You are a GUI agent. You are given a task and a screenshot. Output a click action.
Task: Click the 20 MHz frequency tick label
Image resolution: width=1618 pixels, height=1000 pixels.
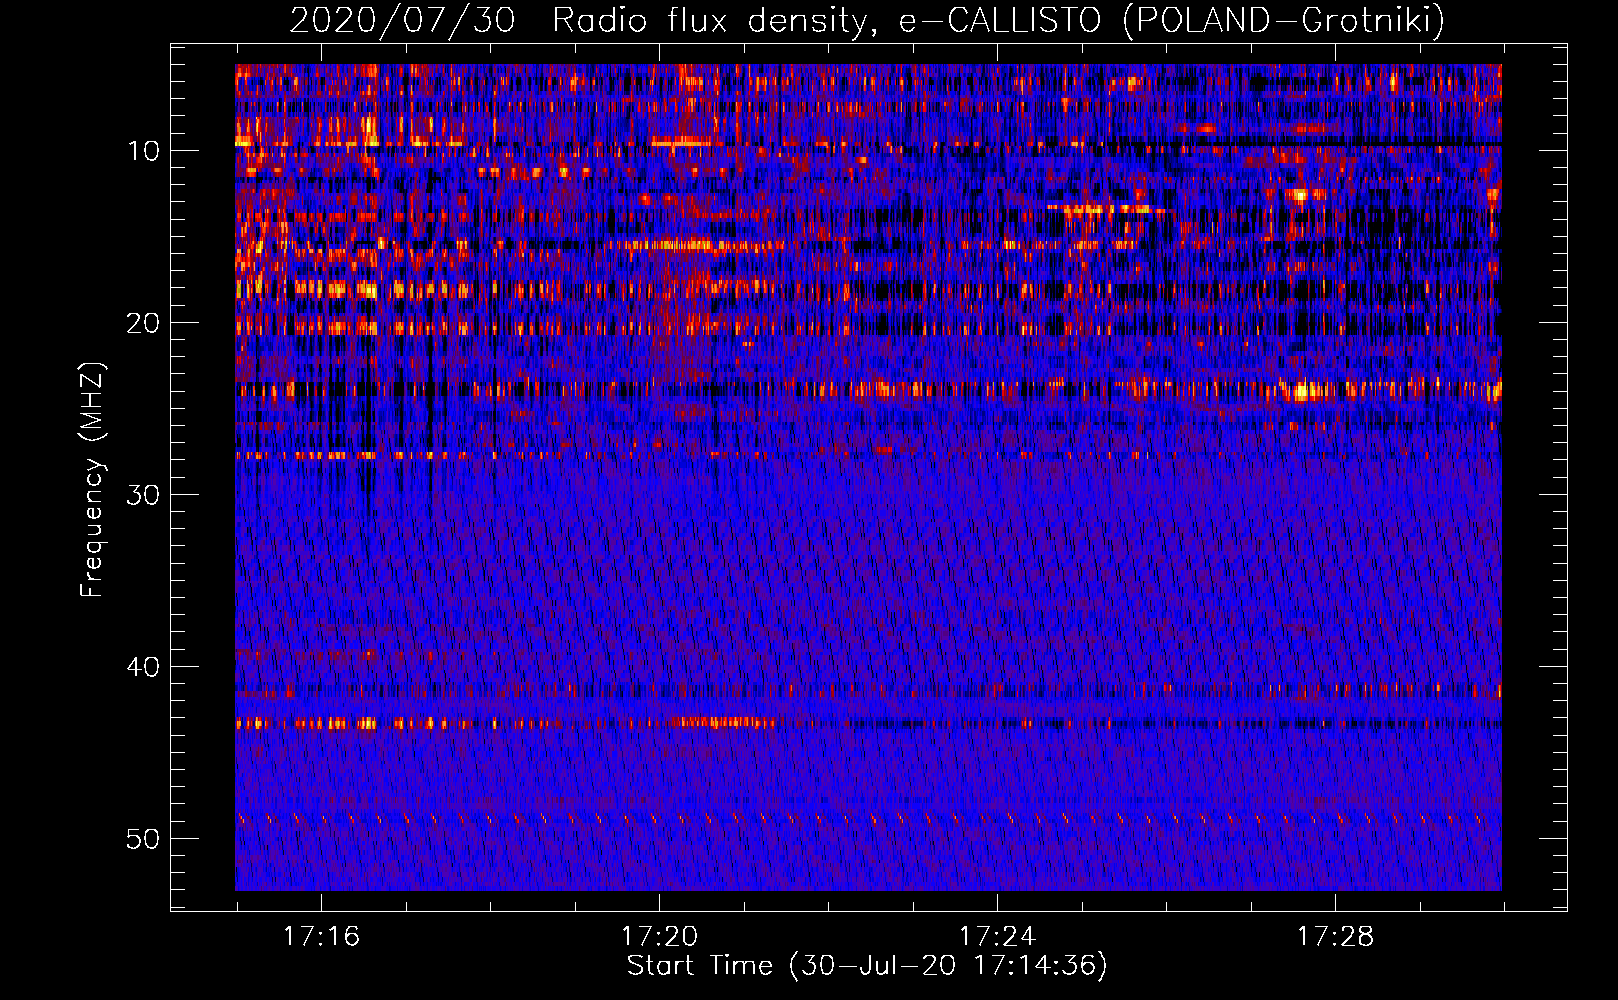point(144,323)
